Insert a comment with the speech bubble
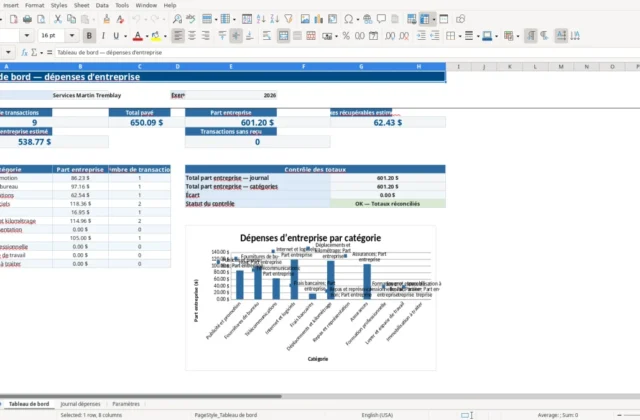 tap(381, 19)
